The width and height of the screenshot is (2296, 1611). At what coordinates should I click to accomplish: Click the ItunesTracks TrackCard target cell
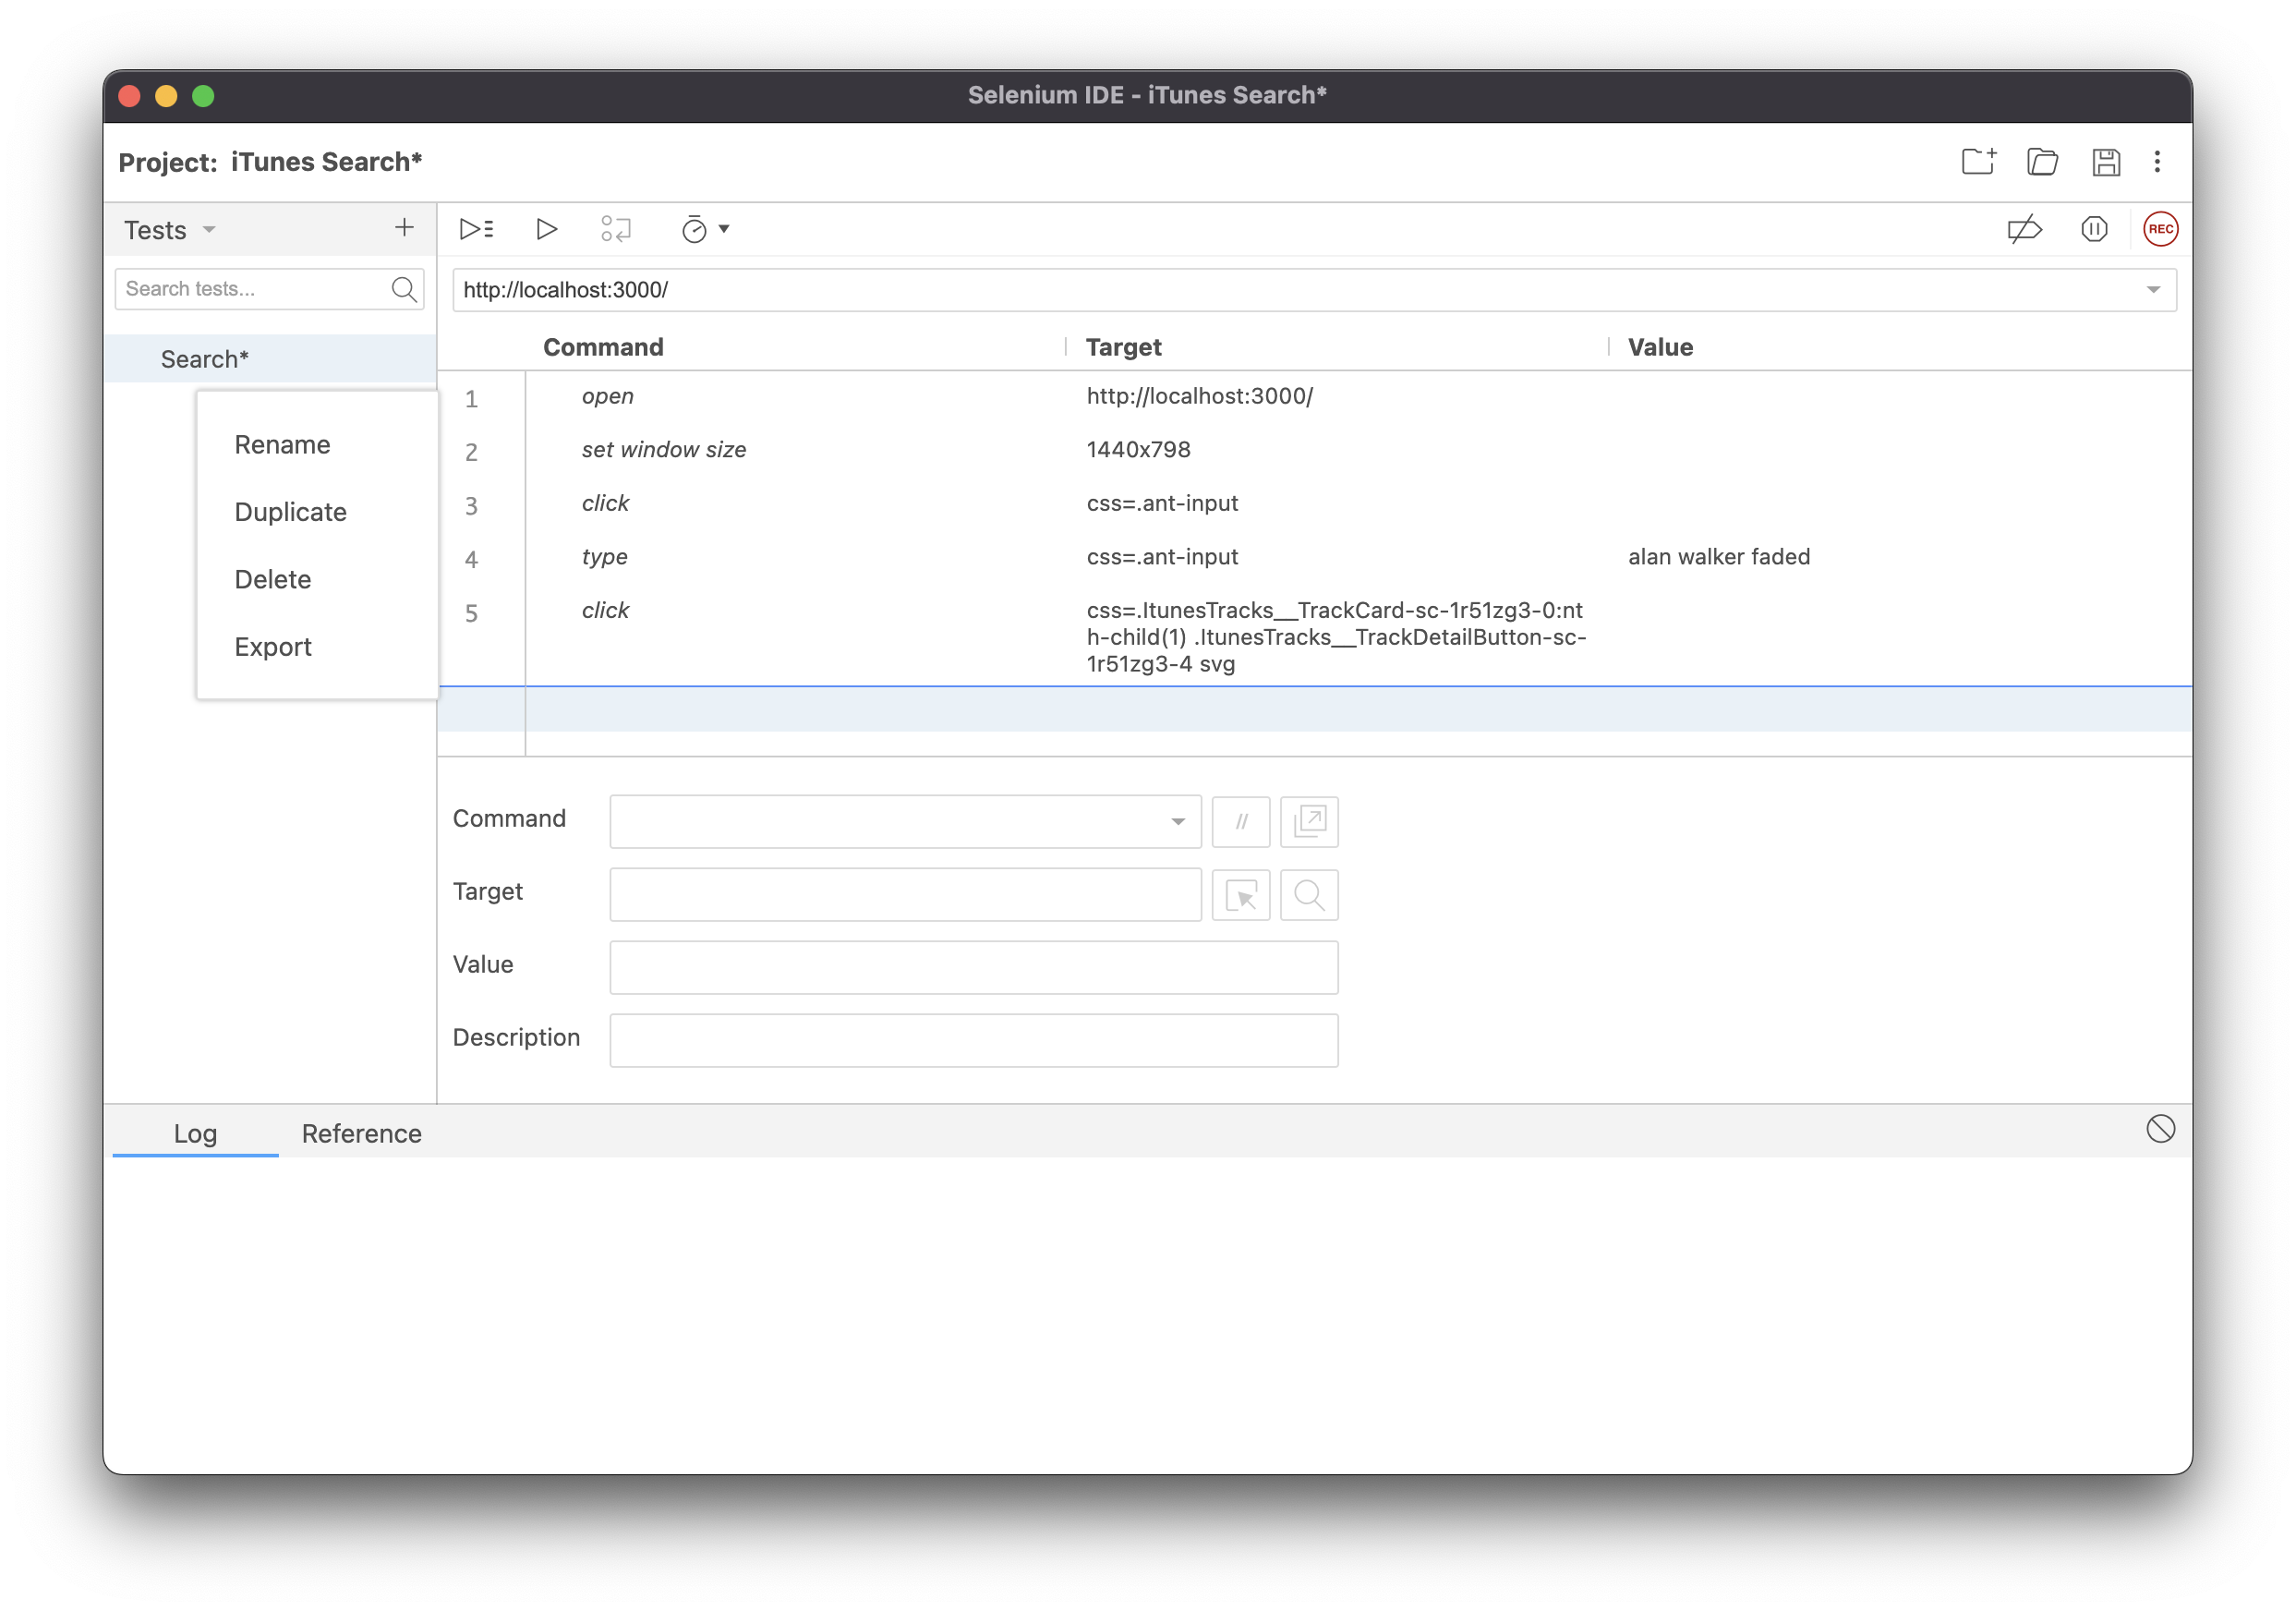[1336, 637]
